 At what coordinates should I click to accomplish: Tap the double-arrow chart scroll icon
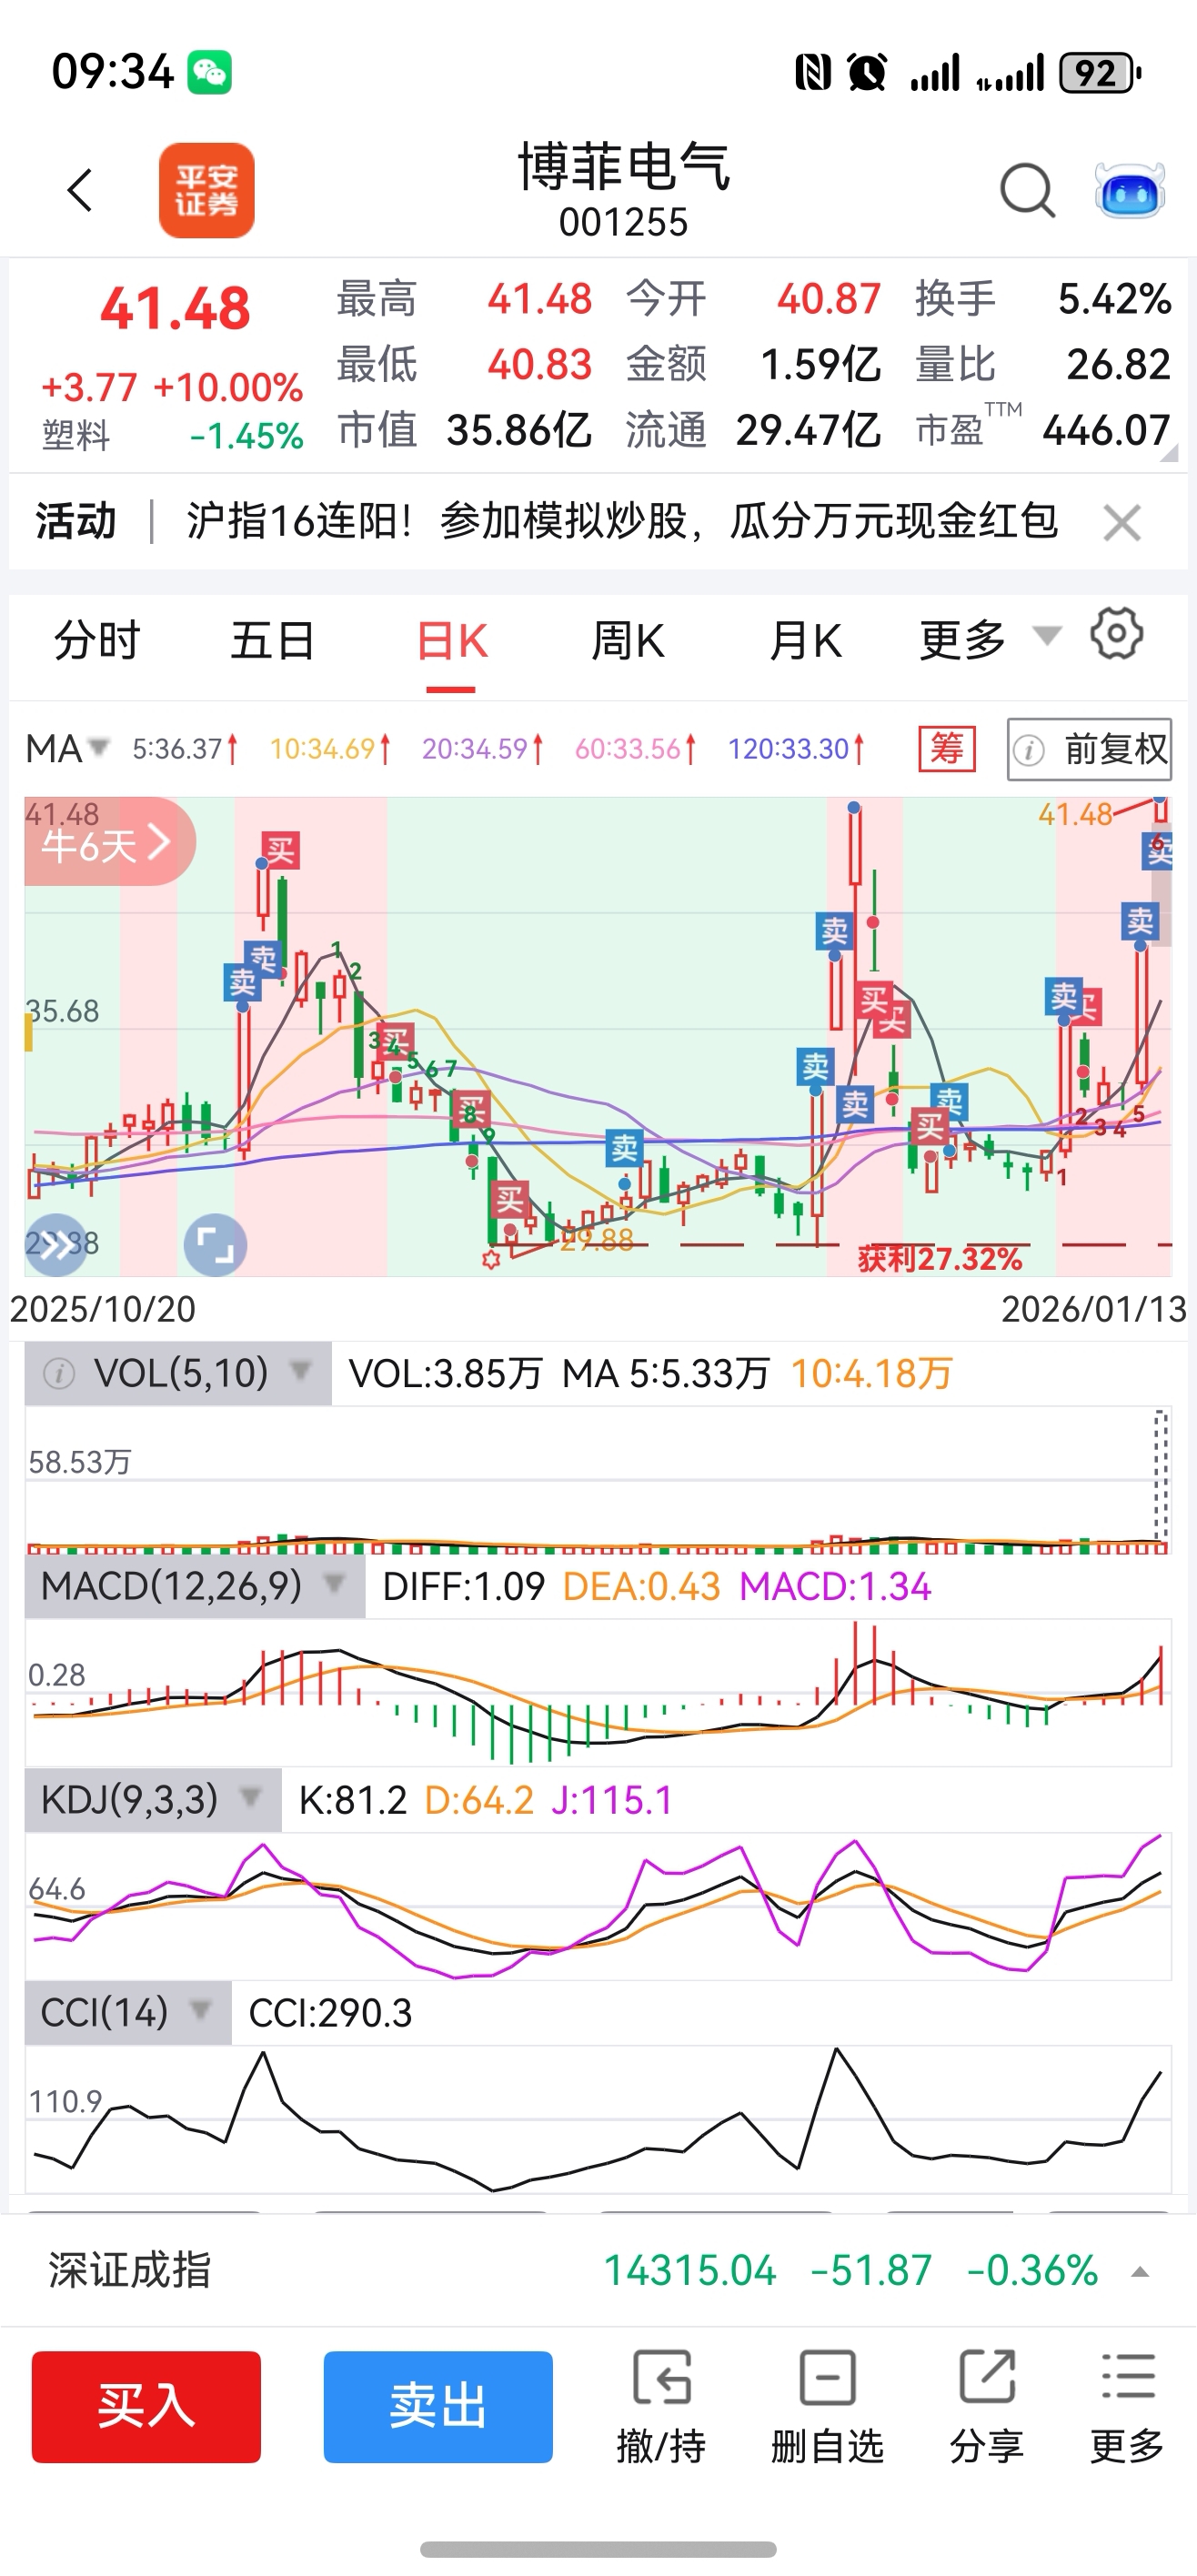coord(55,1244)
